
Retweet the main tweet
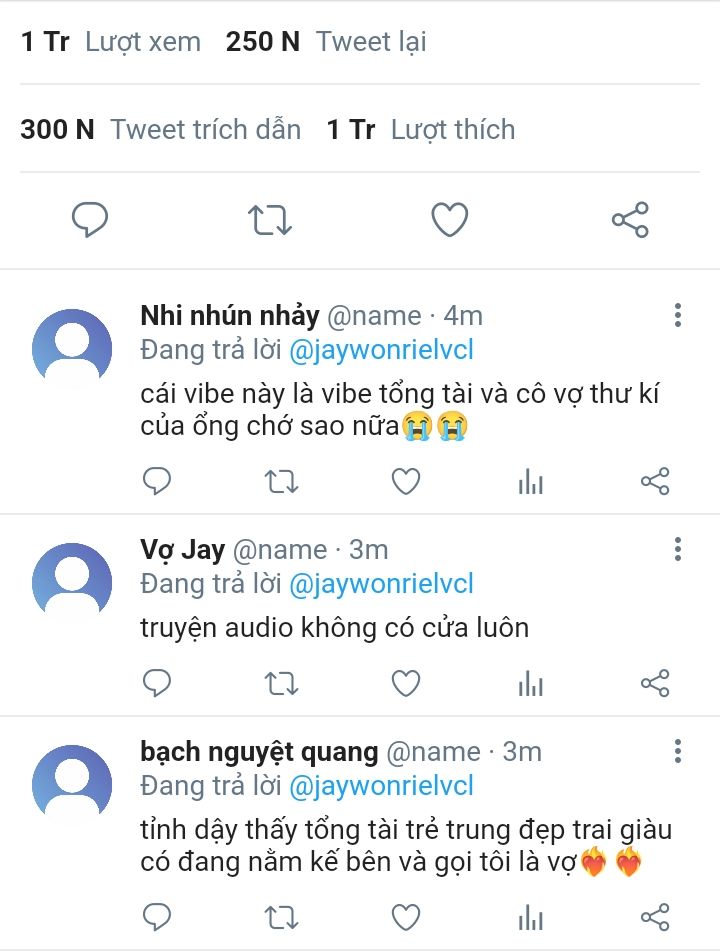[x=270, y=219]
